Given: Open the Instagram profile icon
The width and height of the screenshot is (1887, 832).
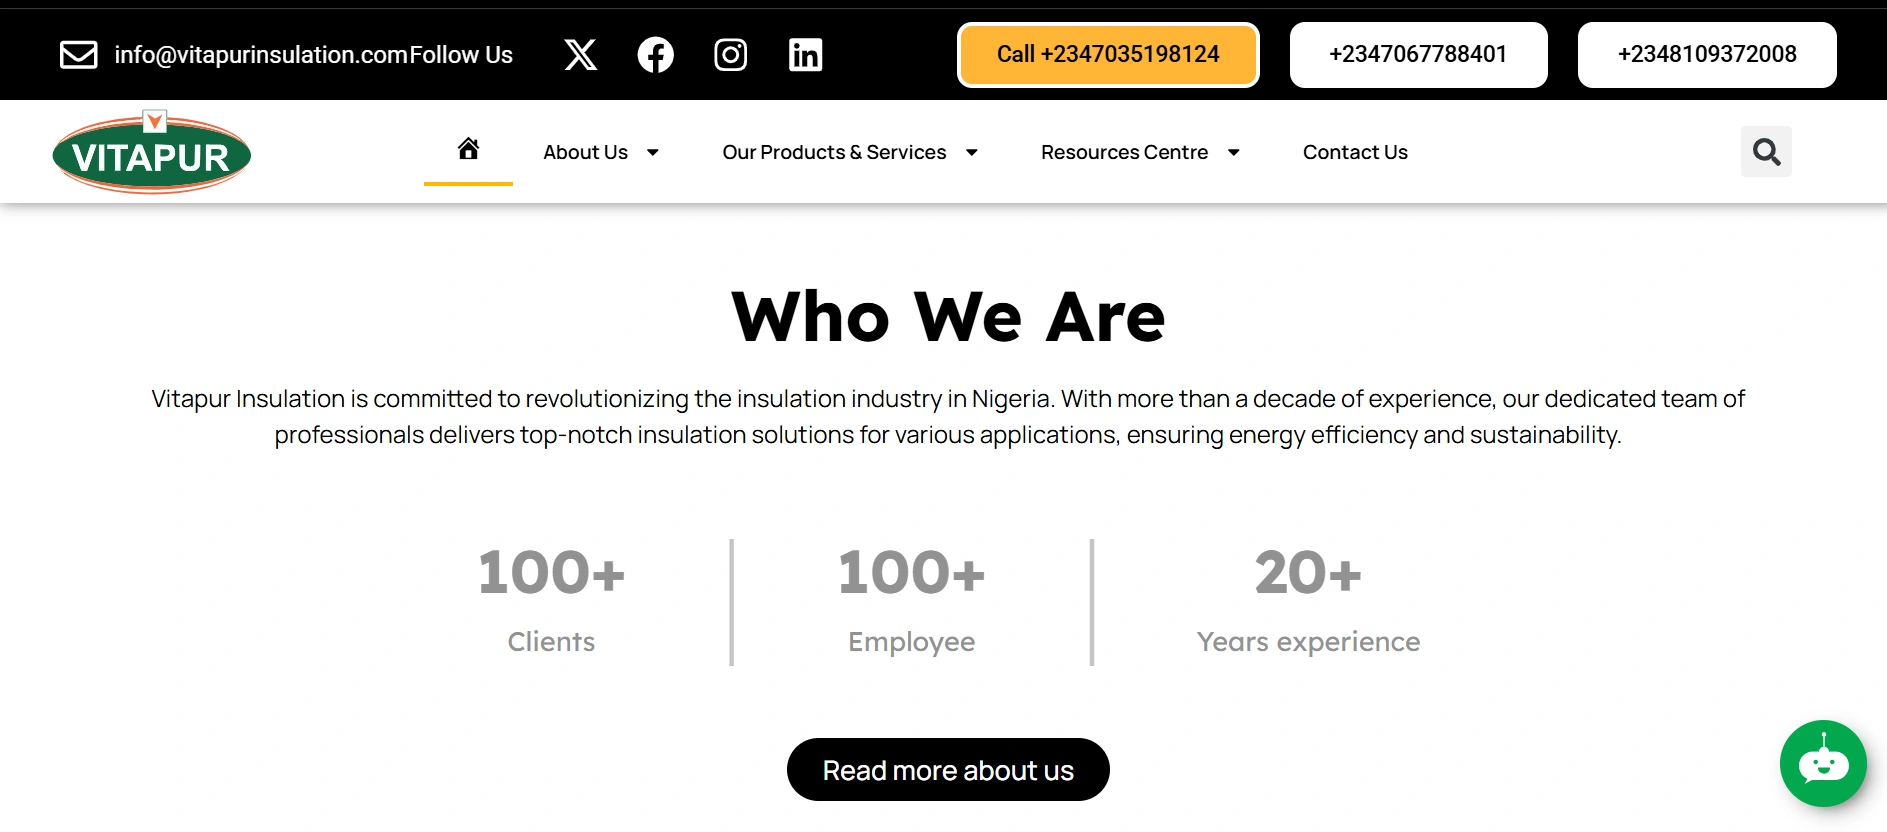Looking at the screenshot, I should 730,55.
